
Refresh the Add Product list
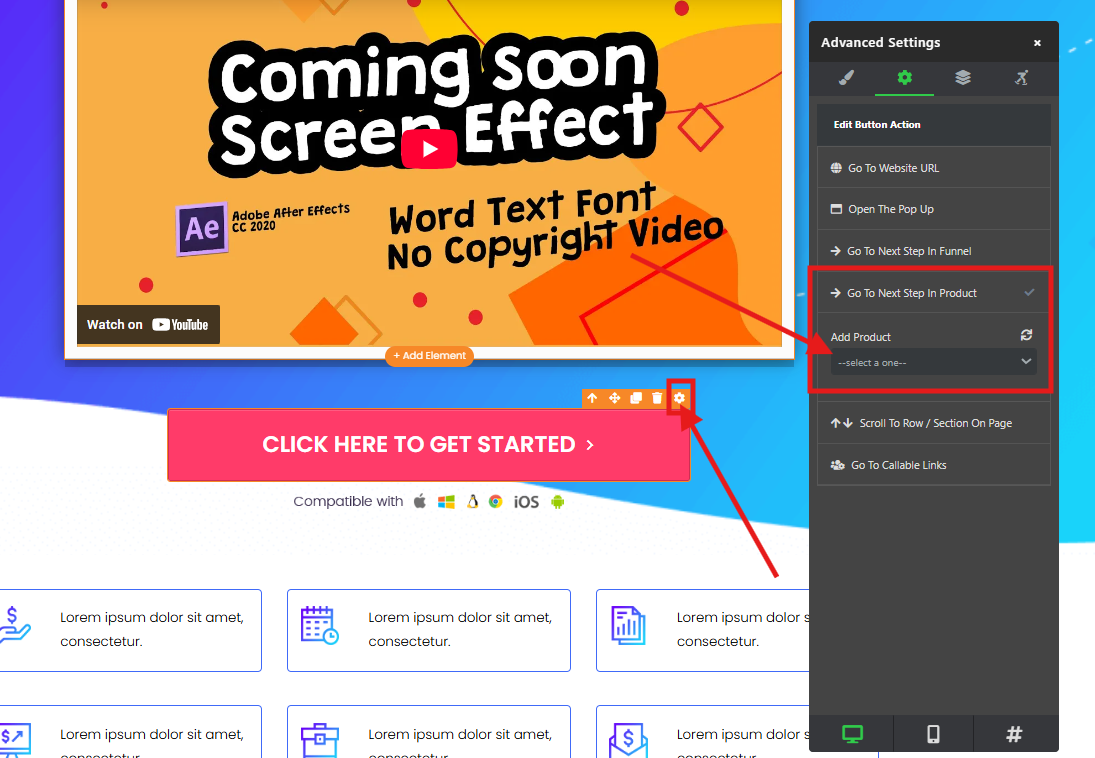coord(1026,335)
